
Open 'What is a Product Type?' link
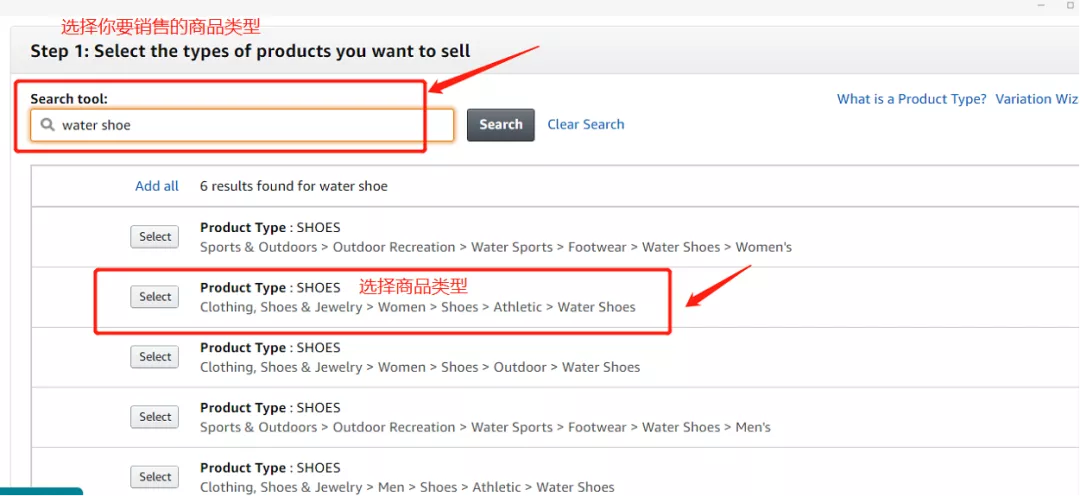click(x=911, y=99)
